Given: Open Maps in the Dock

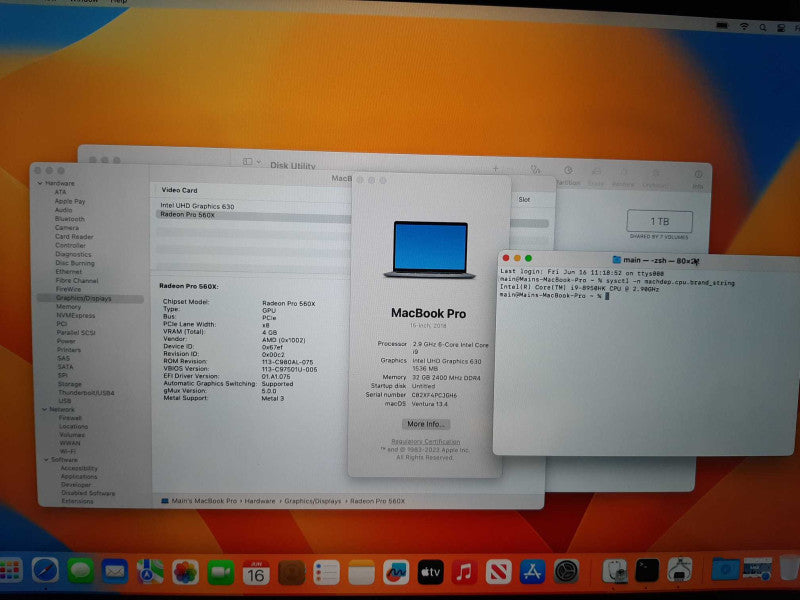Looking at the screenshot, I should [150, 572].
